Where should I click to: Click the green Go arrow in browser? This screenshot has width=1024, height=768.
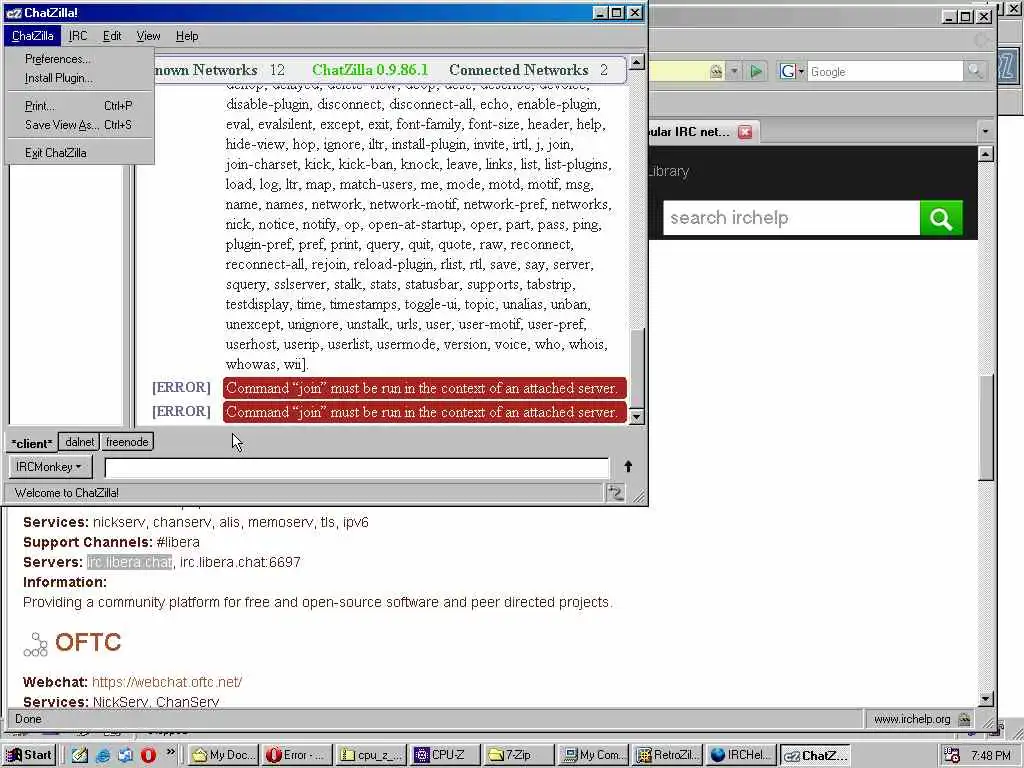(x=756, y=71)
